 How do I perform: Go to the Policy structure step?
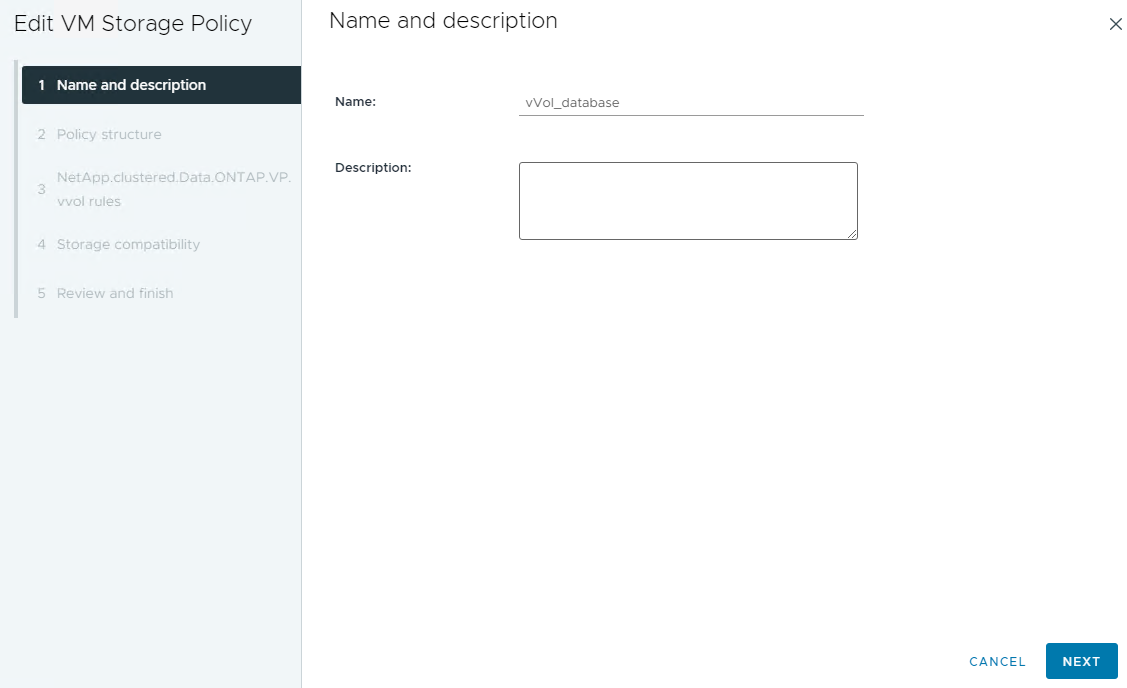coord(109,134)
